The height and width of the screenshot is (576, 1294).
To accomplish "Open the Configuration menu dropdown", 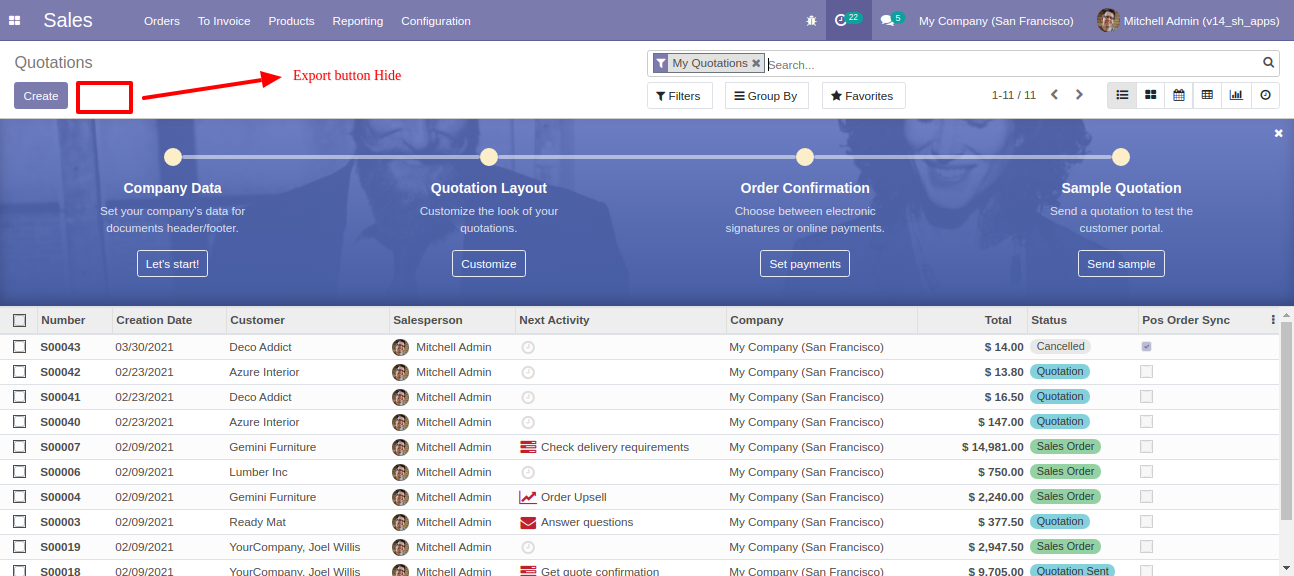I will tap(436, 21).
